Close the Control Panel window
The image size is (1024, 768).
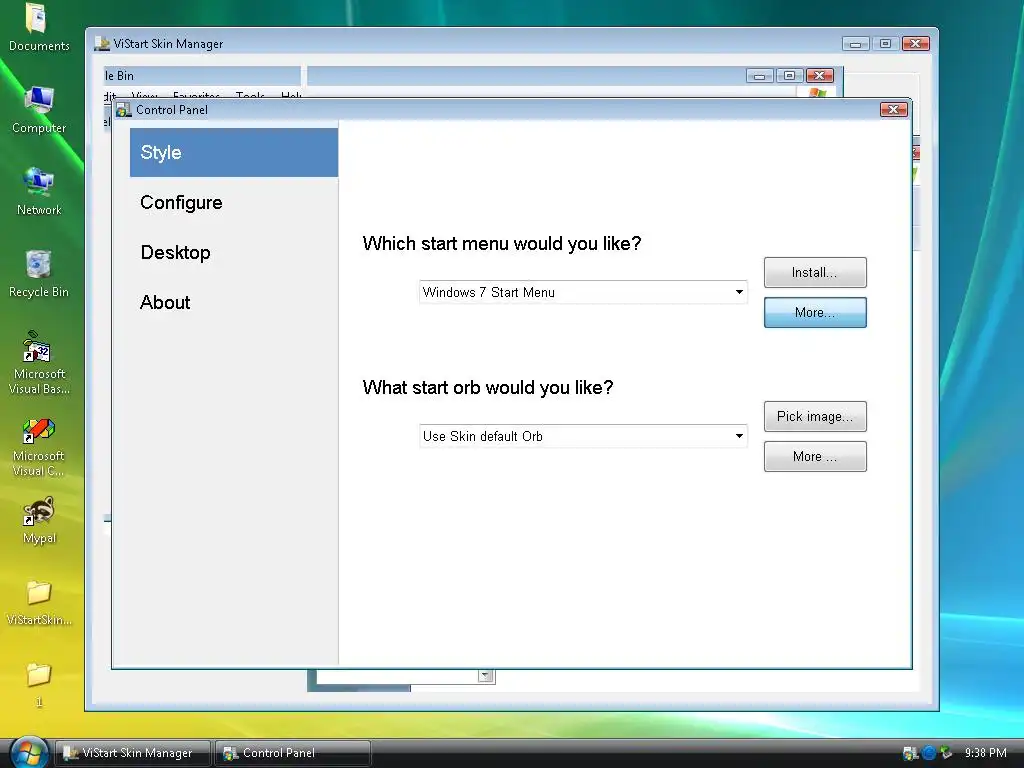(893, 109)
